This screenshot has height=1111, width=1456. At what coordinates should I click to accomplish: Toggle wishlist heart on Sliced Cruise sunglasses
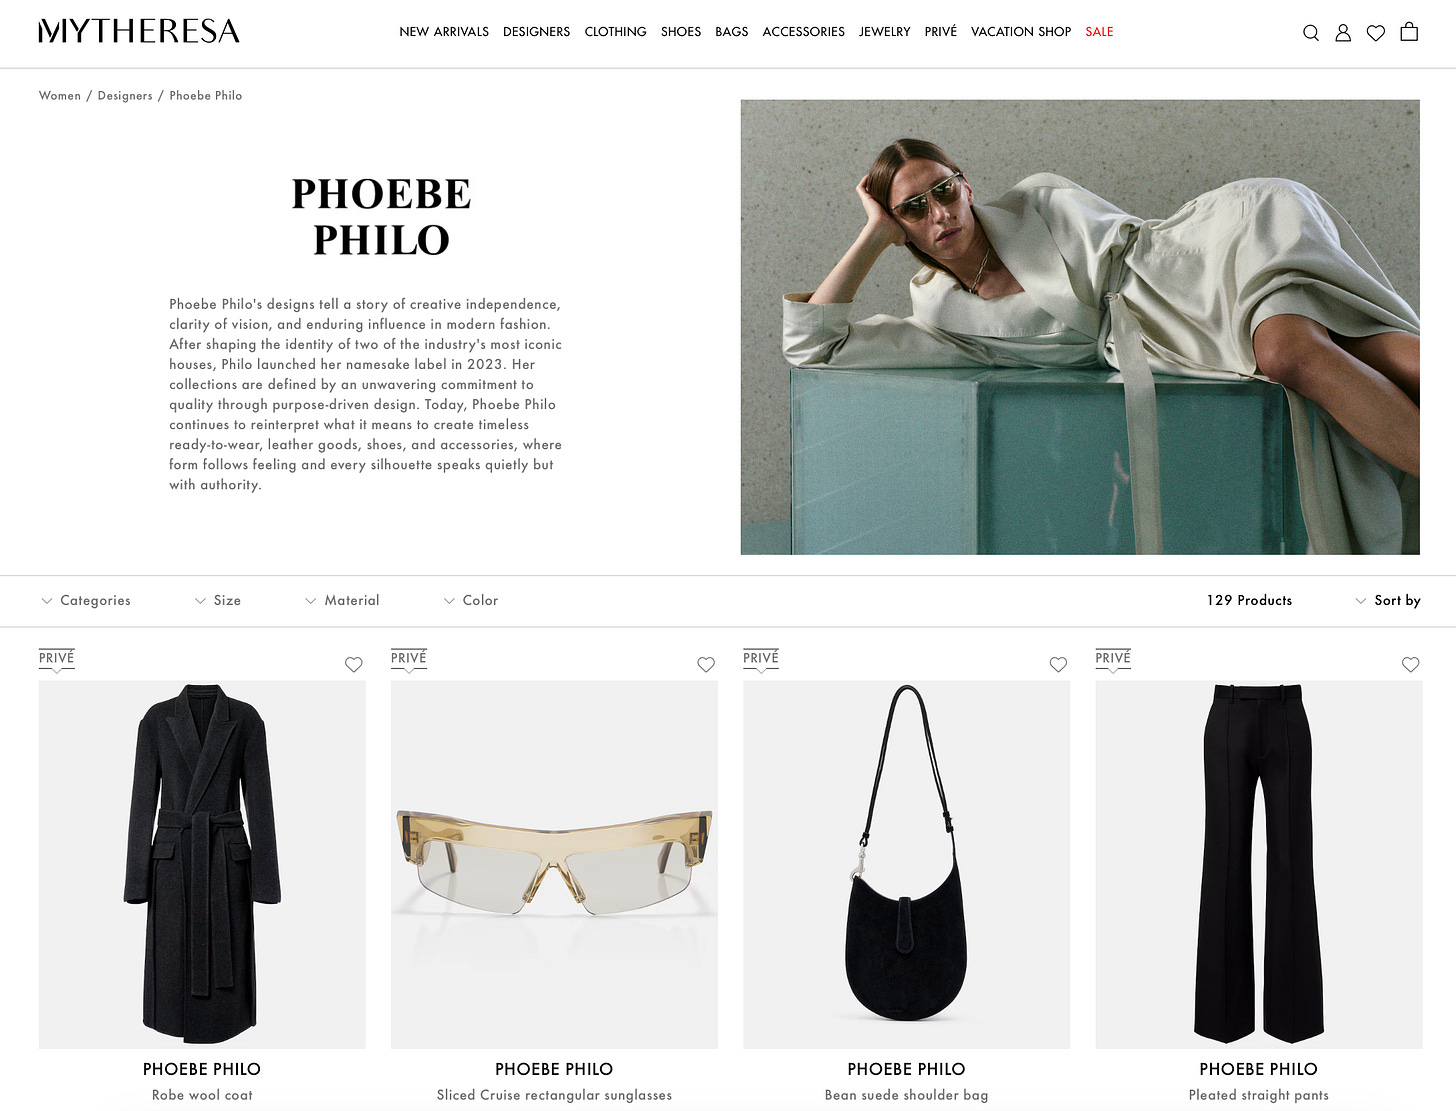706,665
